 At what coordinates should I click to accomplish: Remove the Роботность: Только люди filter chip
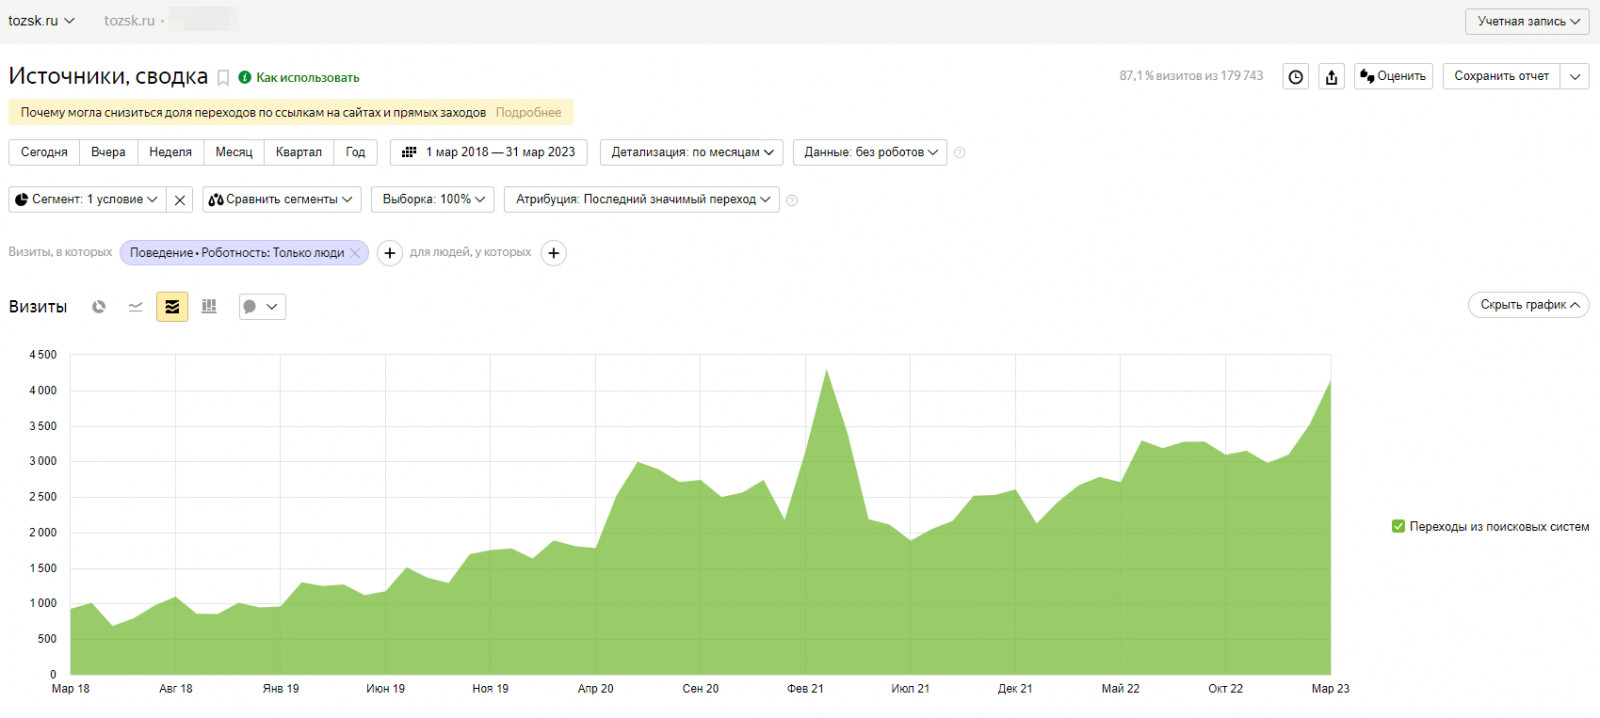(355, 253)
